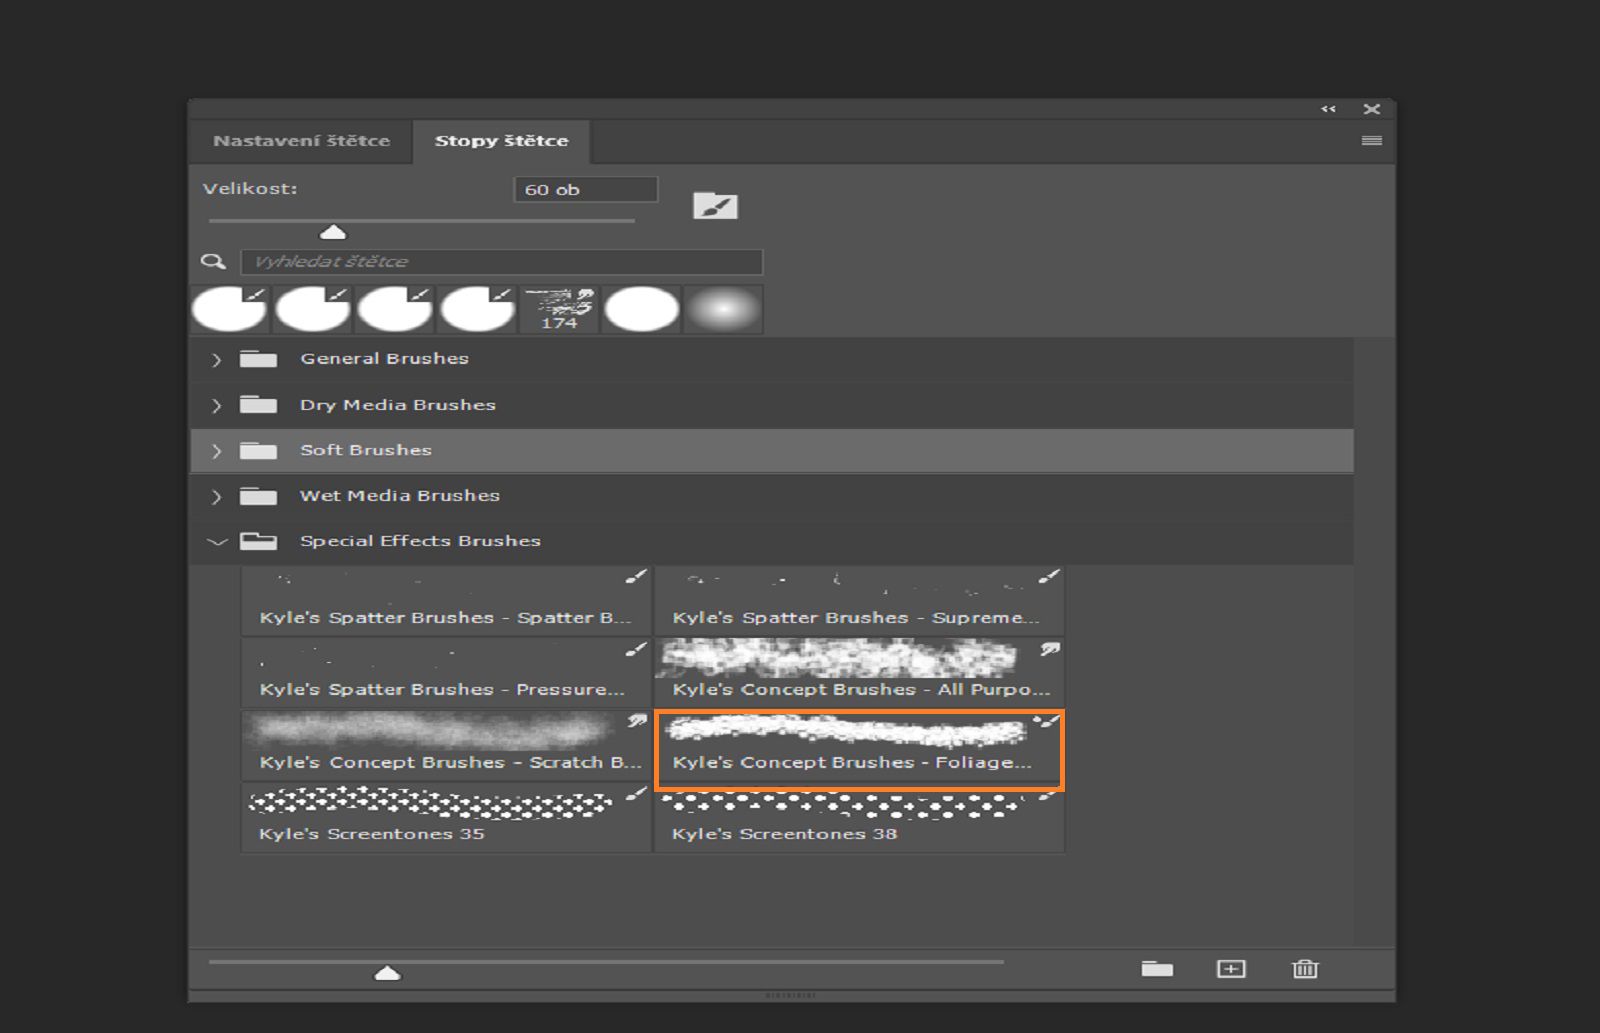Click the Dry Media Brushes folder icon
The height and width of the screenshot is (1033, 1600).
(x=258, y=405)
